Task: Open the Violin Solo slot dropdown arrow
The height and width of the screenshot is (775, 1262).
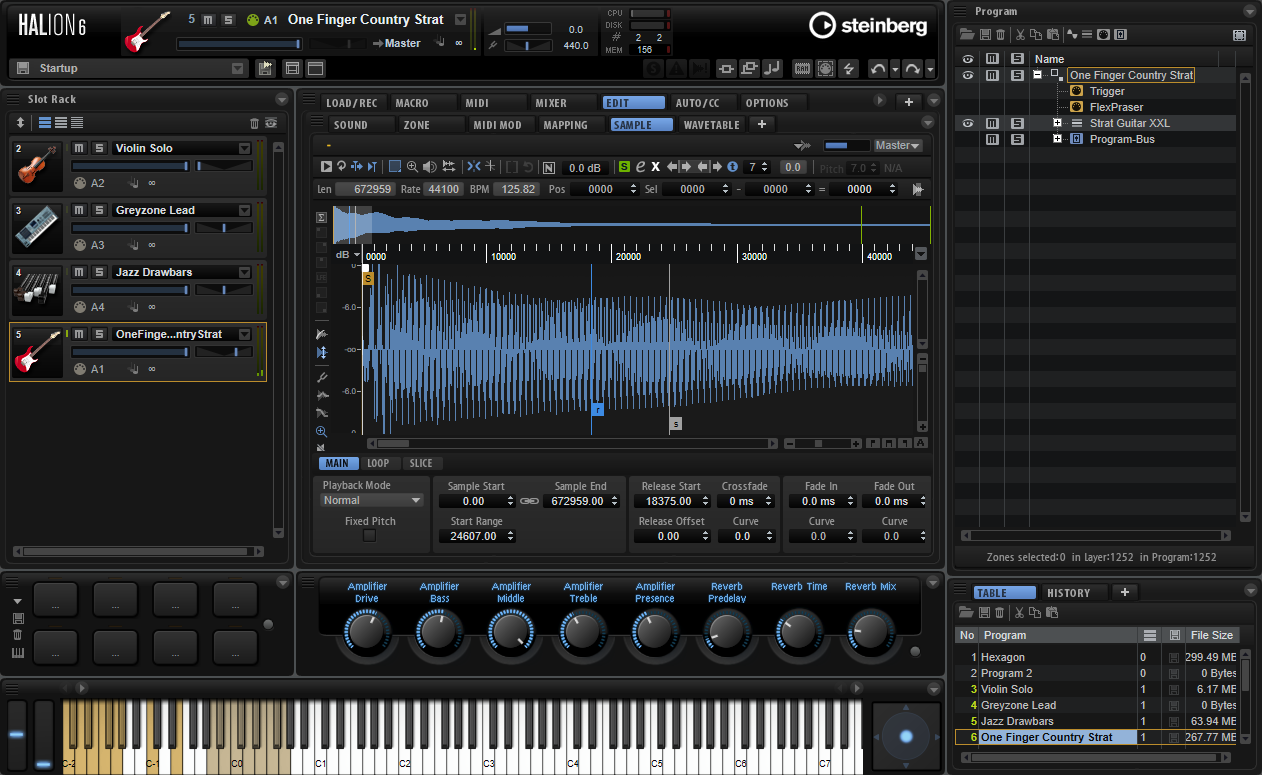Action: coord(244,148)
